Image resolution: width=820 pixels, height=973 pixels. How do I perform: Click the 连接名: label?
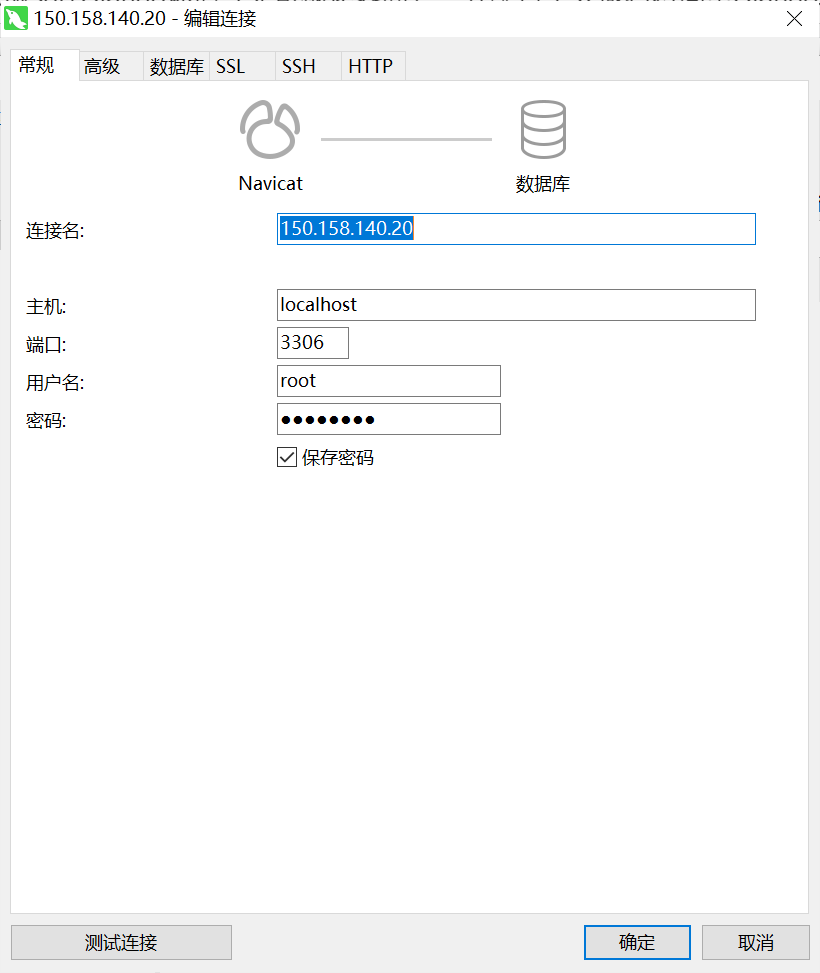(55, 231)
